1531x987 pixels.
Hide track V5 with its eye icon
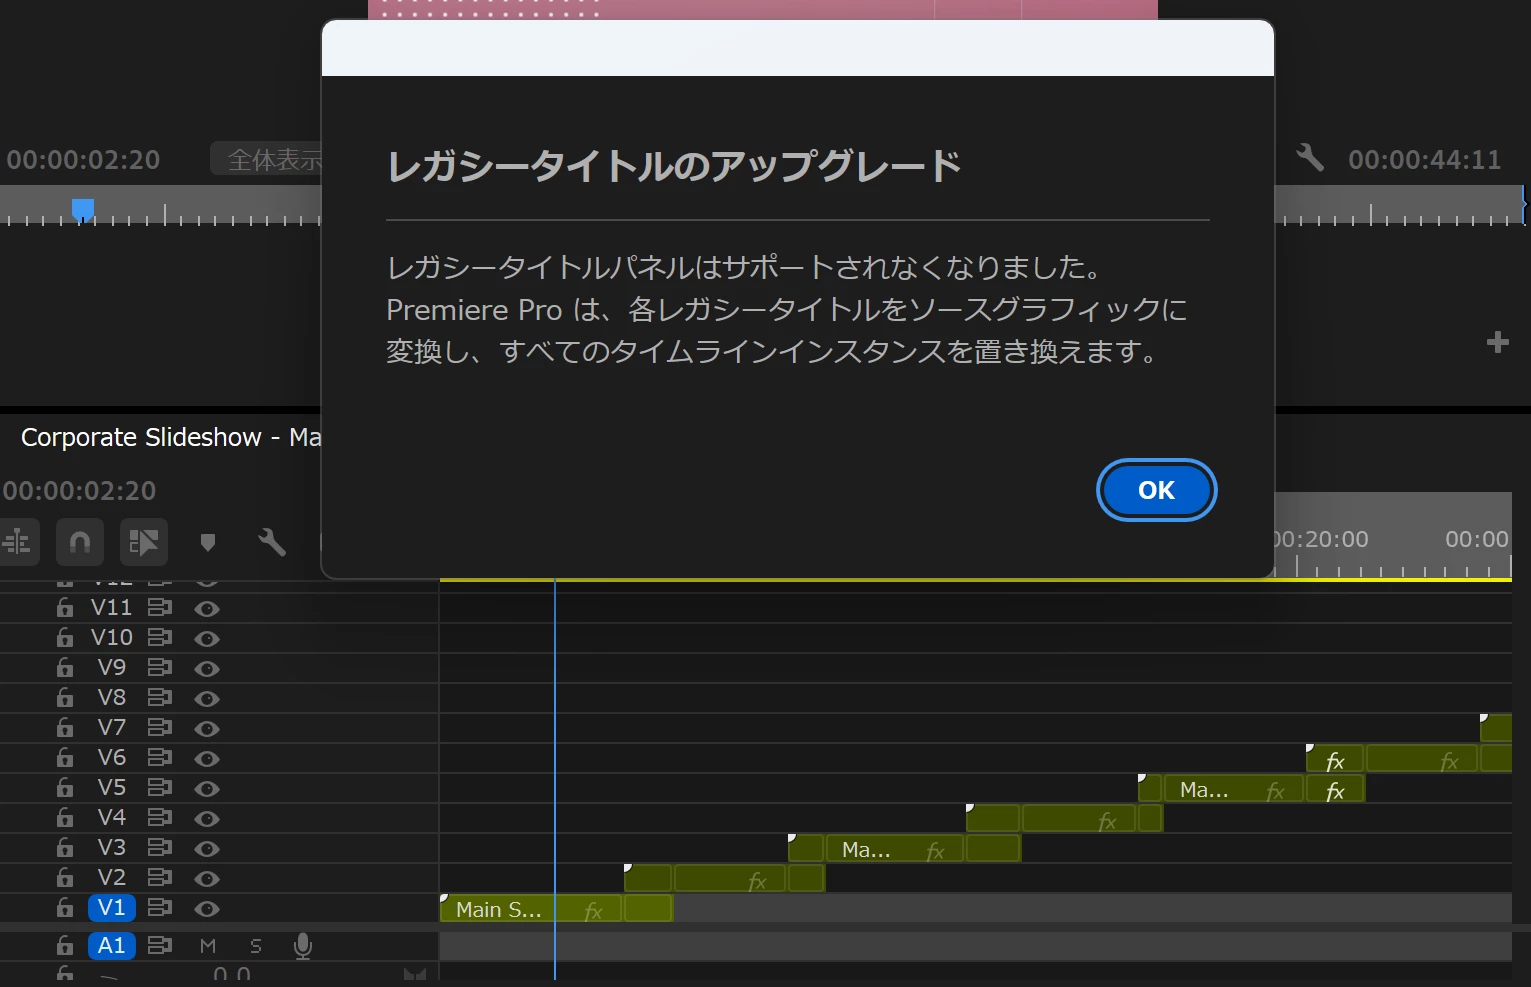tap(207, 788)
